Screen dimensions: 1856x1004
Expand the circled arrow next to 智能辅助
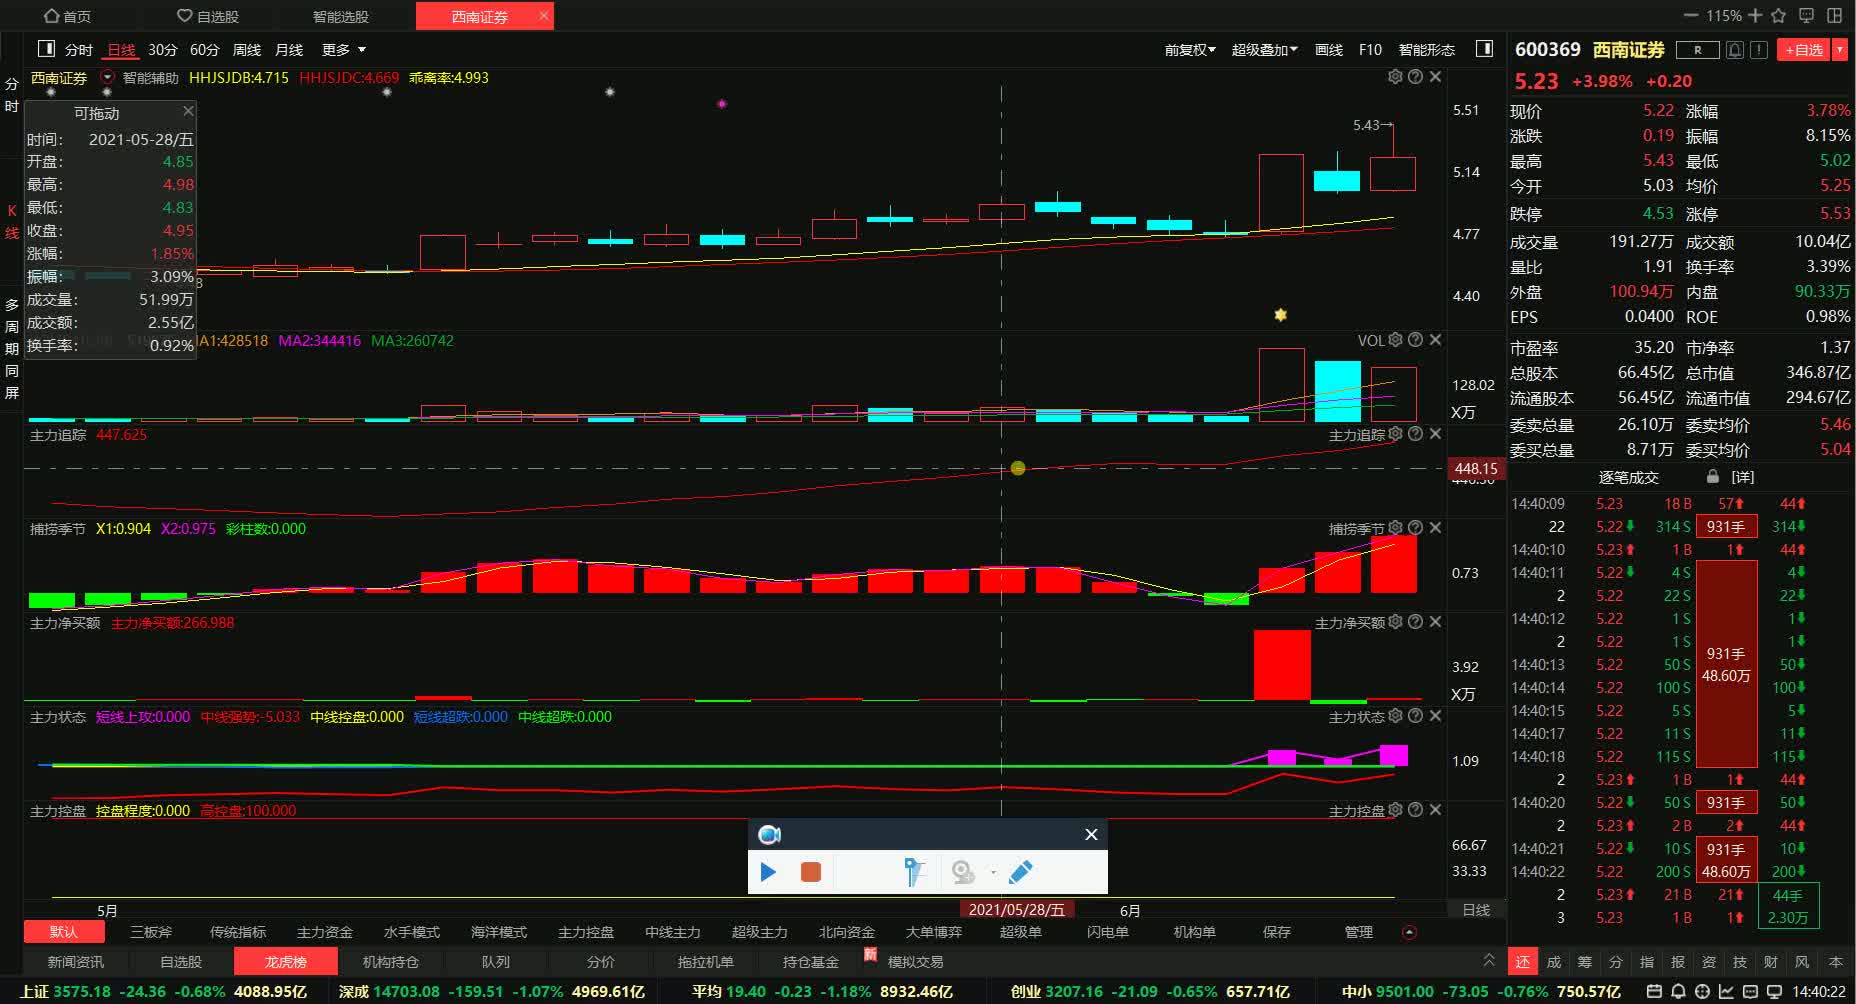pyautogui.click(x=107, y=77)
